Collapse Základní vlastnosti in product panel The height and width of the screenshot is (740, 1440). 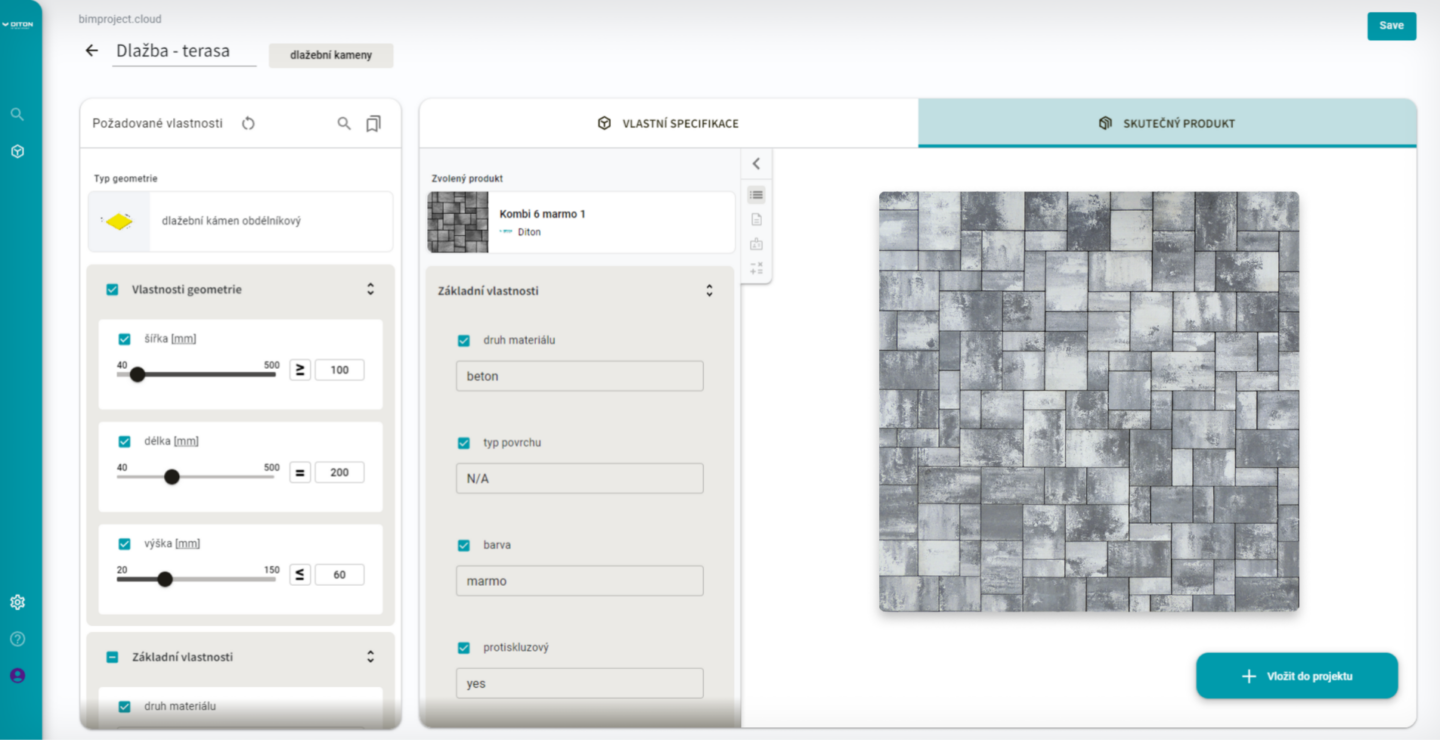click(709, 291)
